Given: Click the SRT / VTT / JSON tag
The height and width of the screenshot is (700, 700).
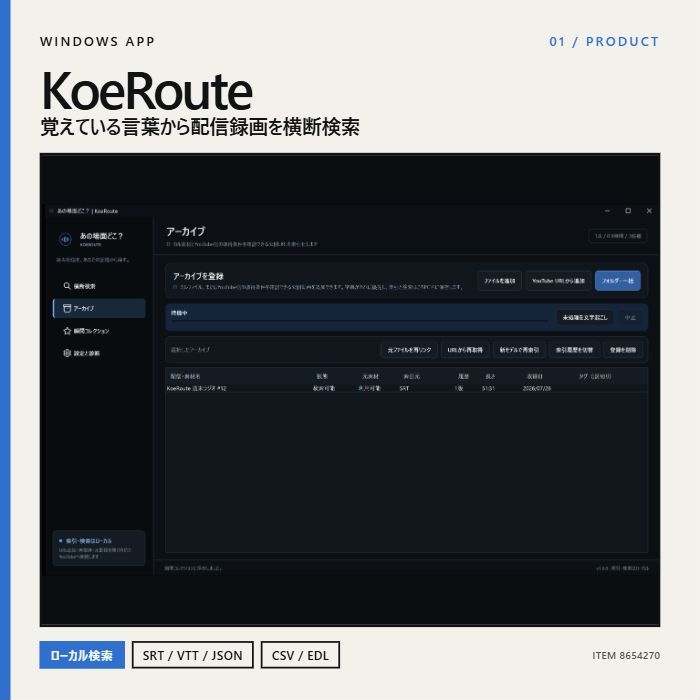Looking at the screenshot, I should (x=192, y=655).
